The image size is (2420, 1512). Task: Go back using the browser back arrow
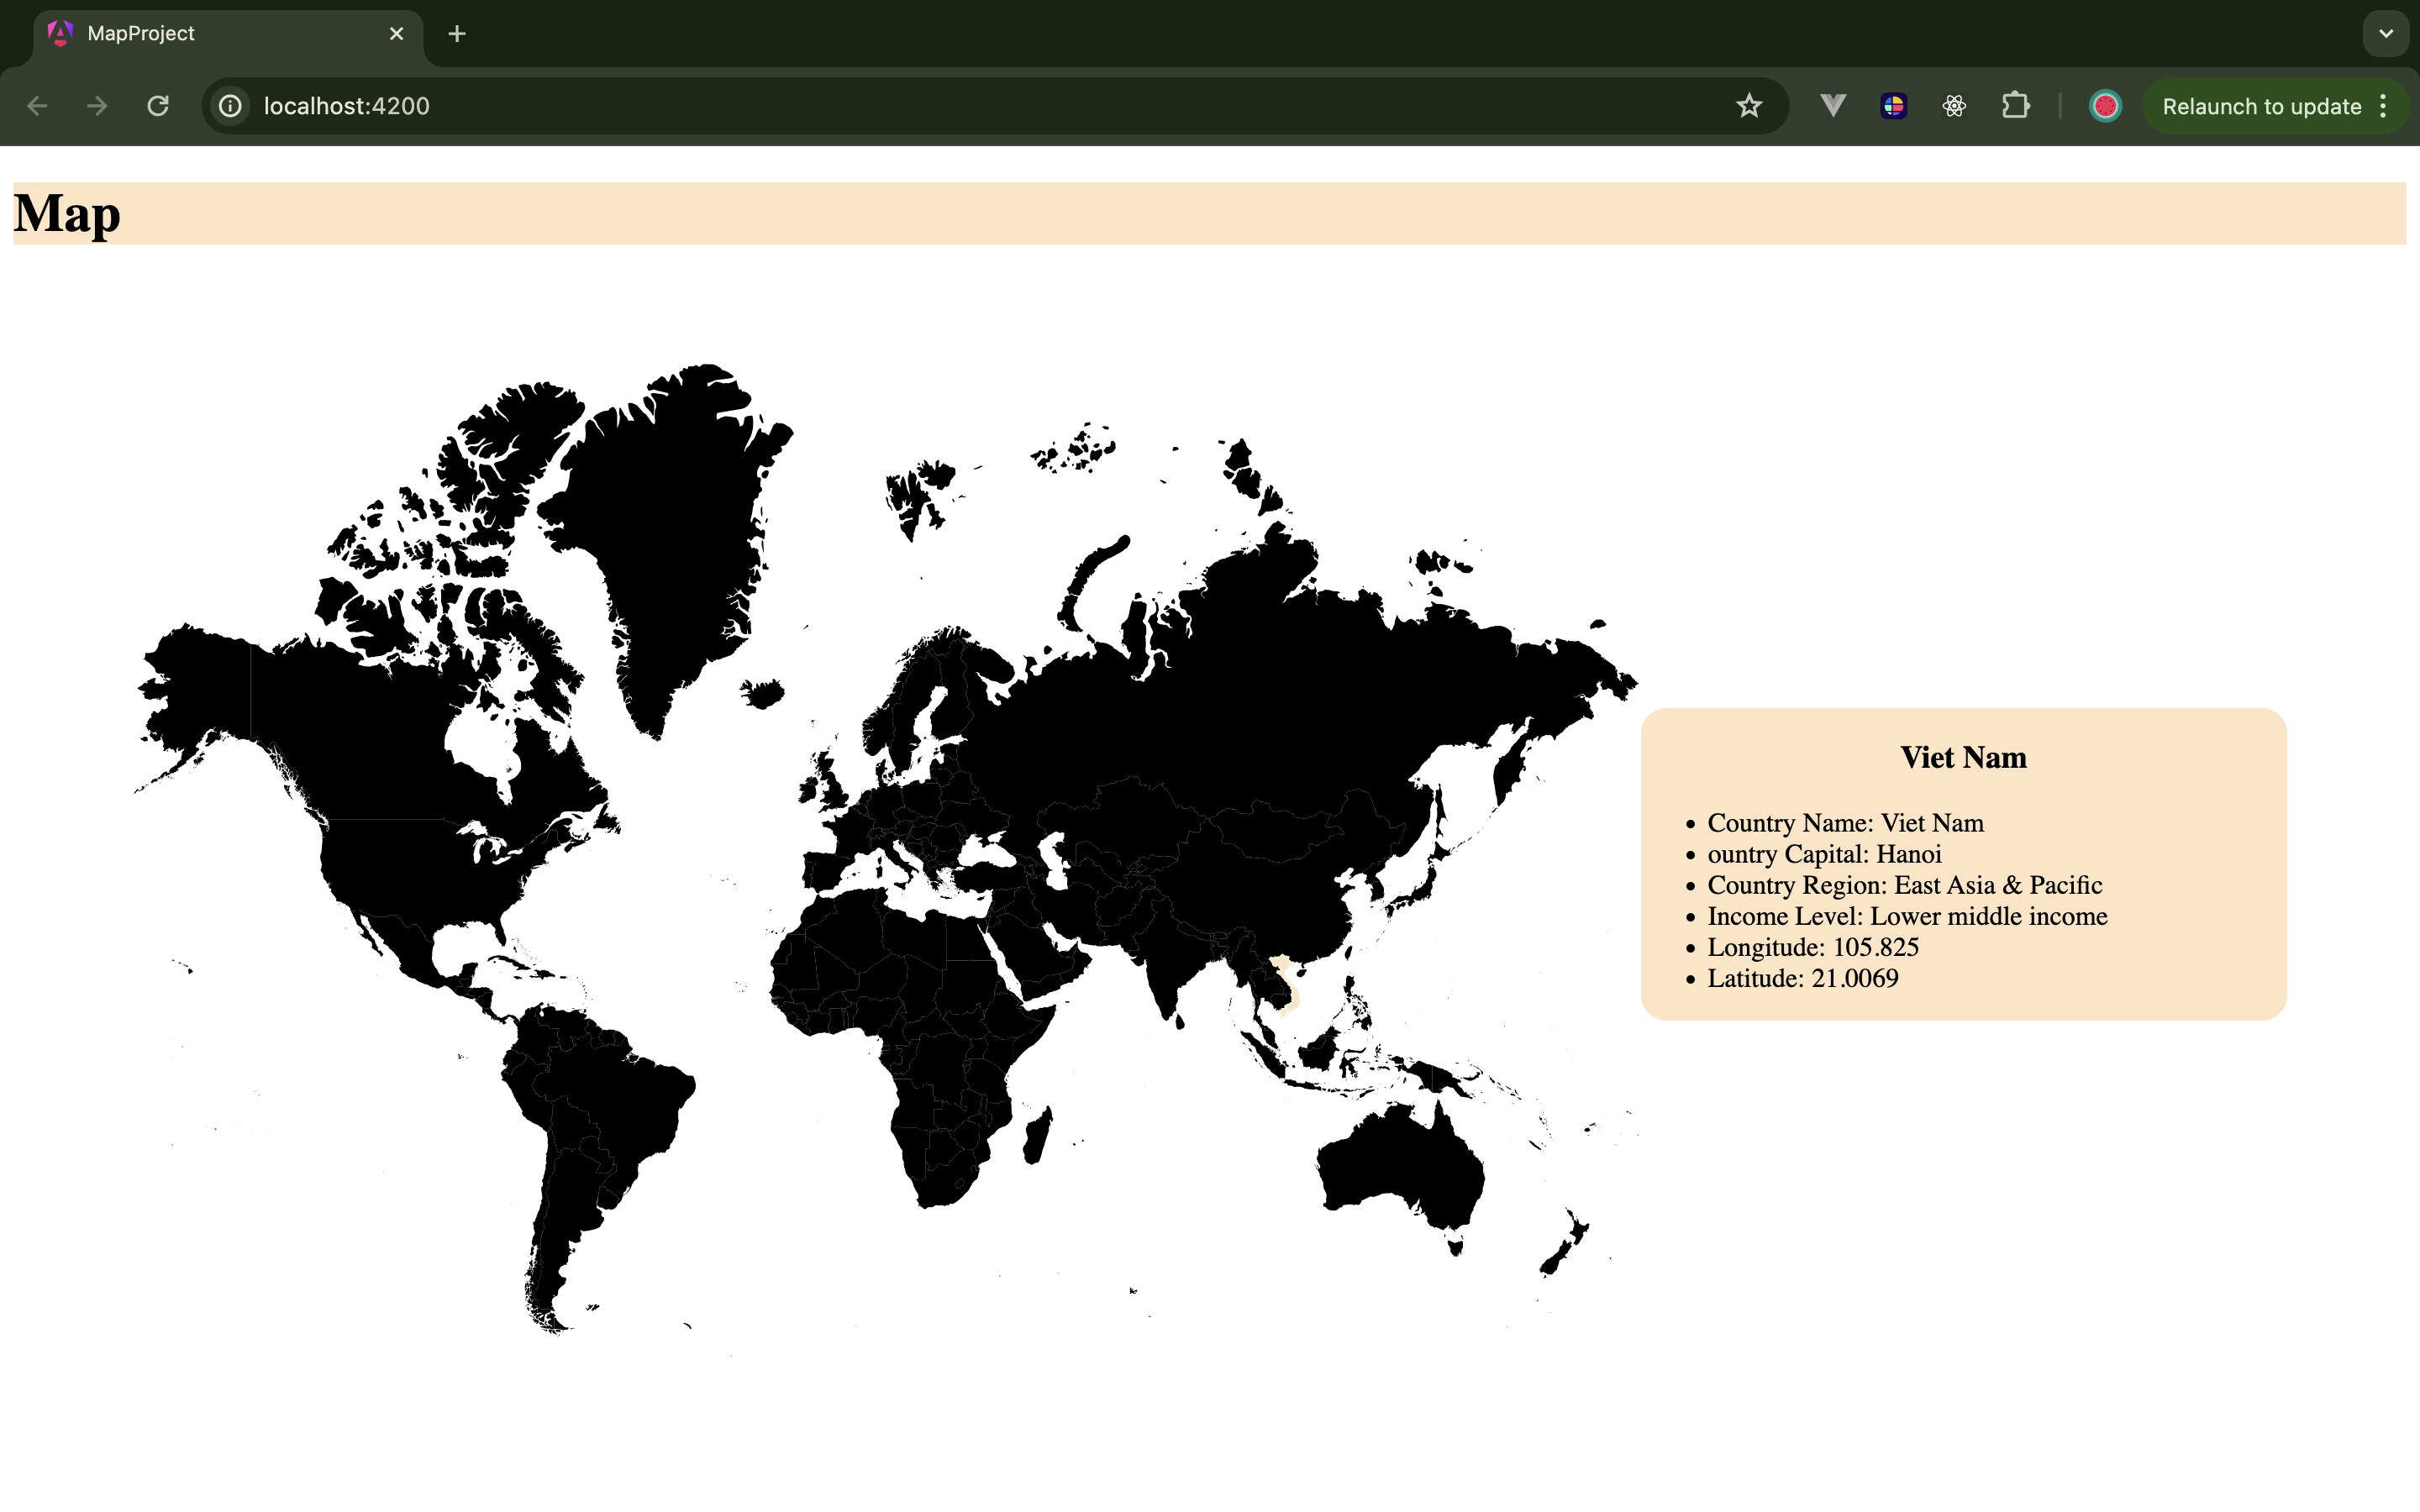tap(38, 106)
